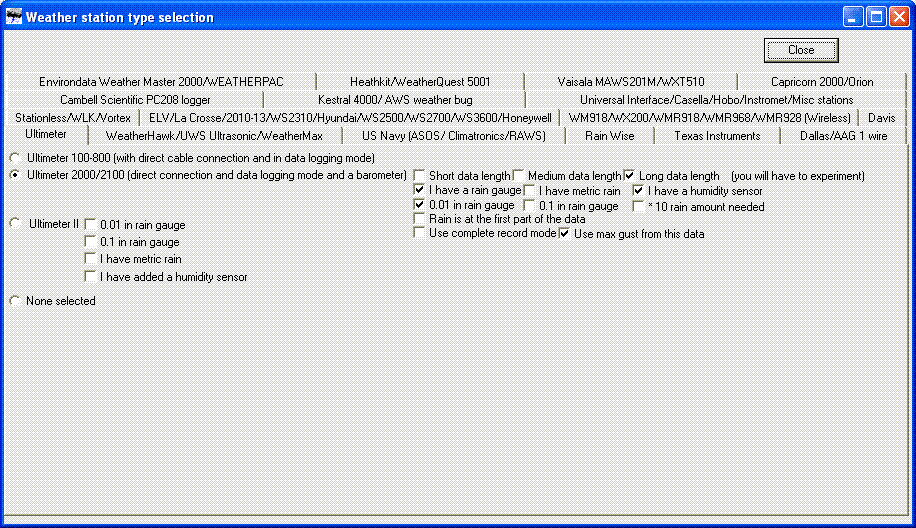Uncheck Ultimeter 2000 0.01 in rain gauge
Viewport: 916px width, 528px height.
[419, 205]
